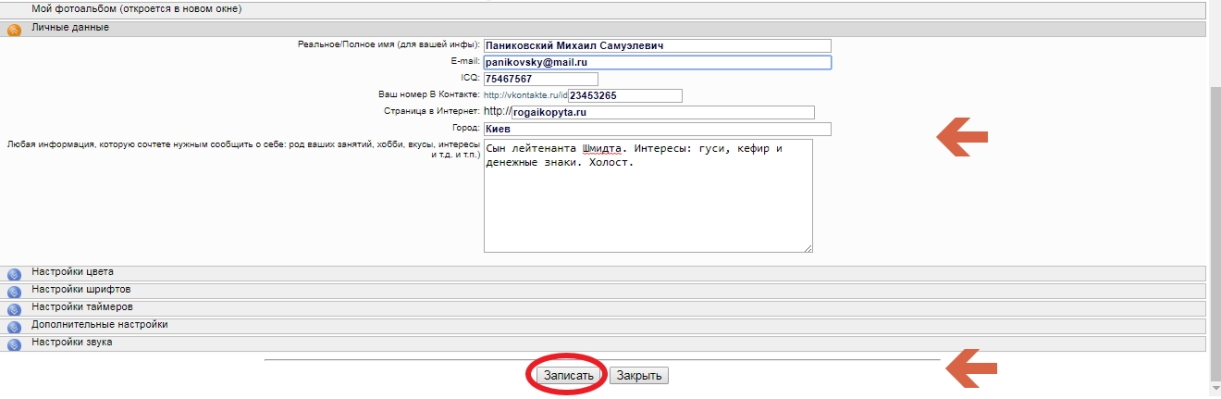Save settings with the Записать button
This screenshot has width=1221, height=399.
[x=569, y=376]
